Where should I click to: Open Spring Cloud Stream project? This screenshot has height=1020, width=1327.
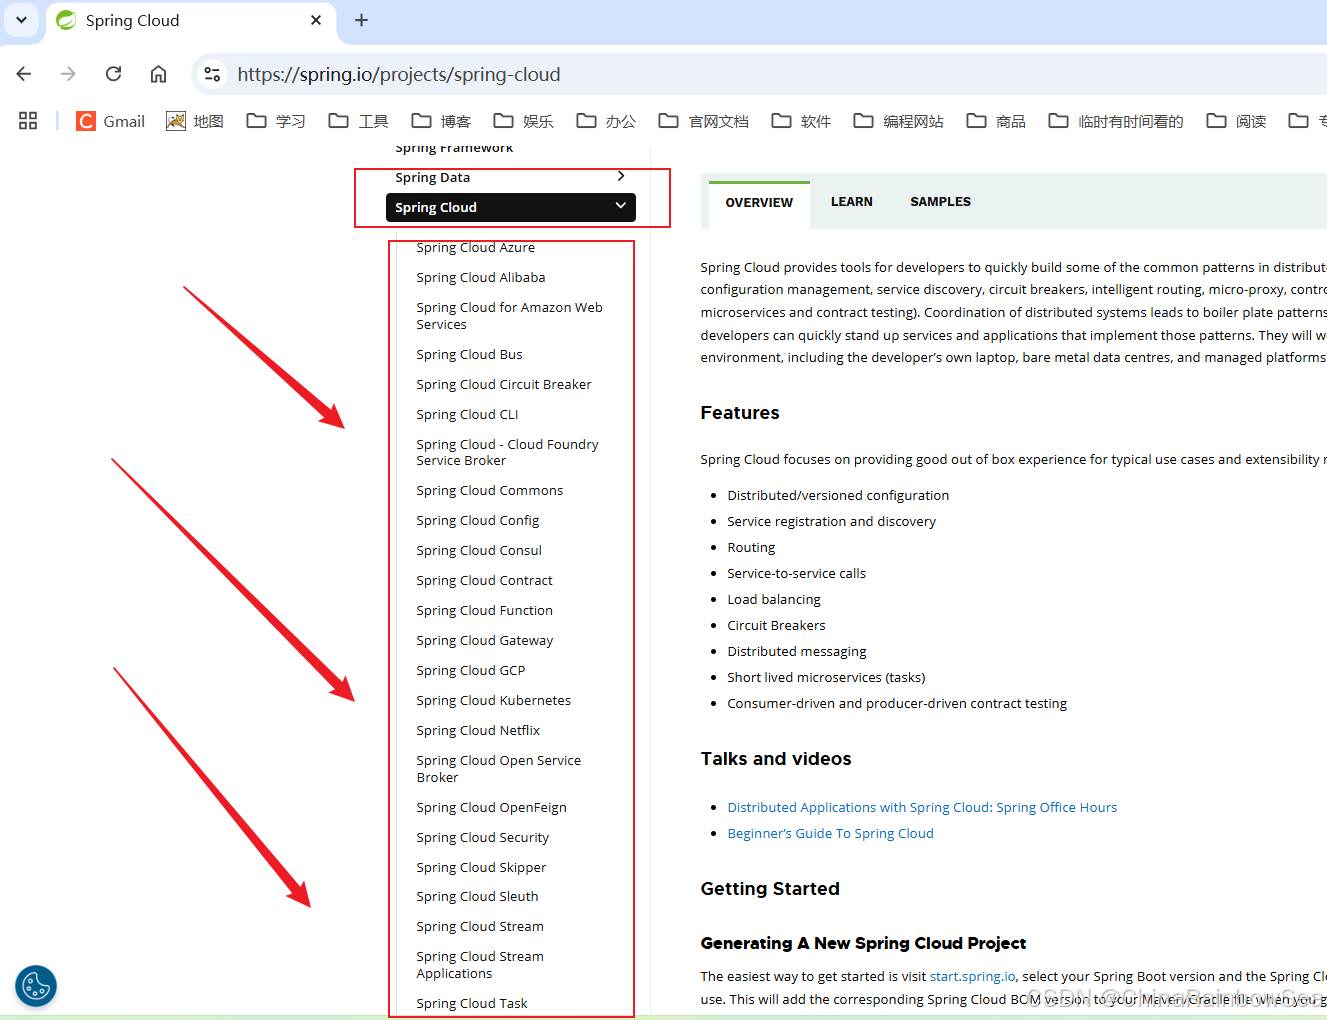[480, 926]
